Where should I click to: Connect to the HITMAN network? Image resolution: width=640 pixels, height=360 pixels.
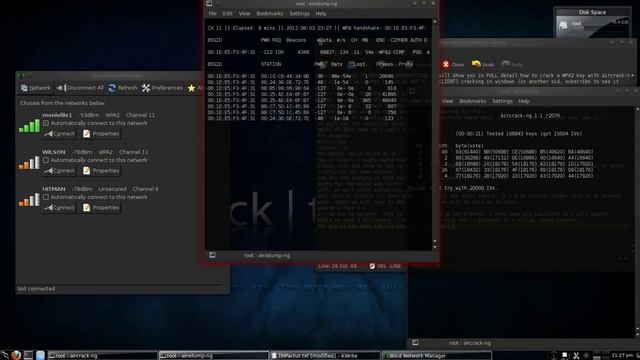pyautogui.click(x=60, y=208)
